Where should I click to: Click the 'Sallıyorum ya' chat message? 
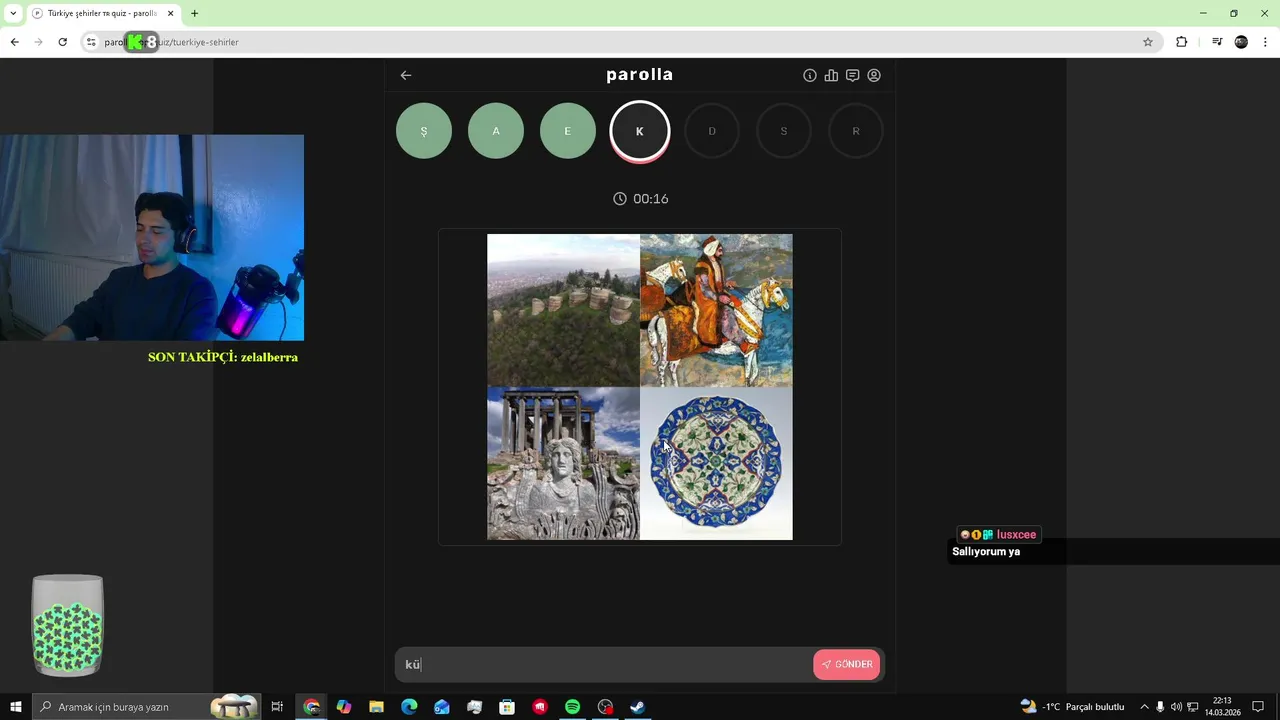click(986, 552)
